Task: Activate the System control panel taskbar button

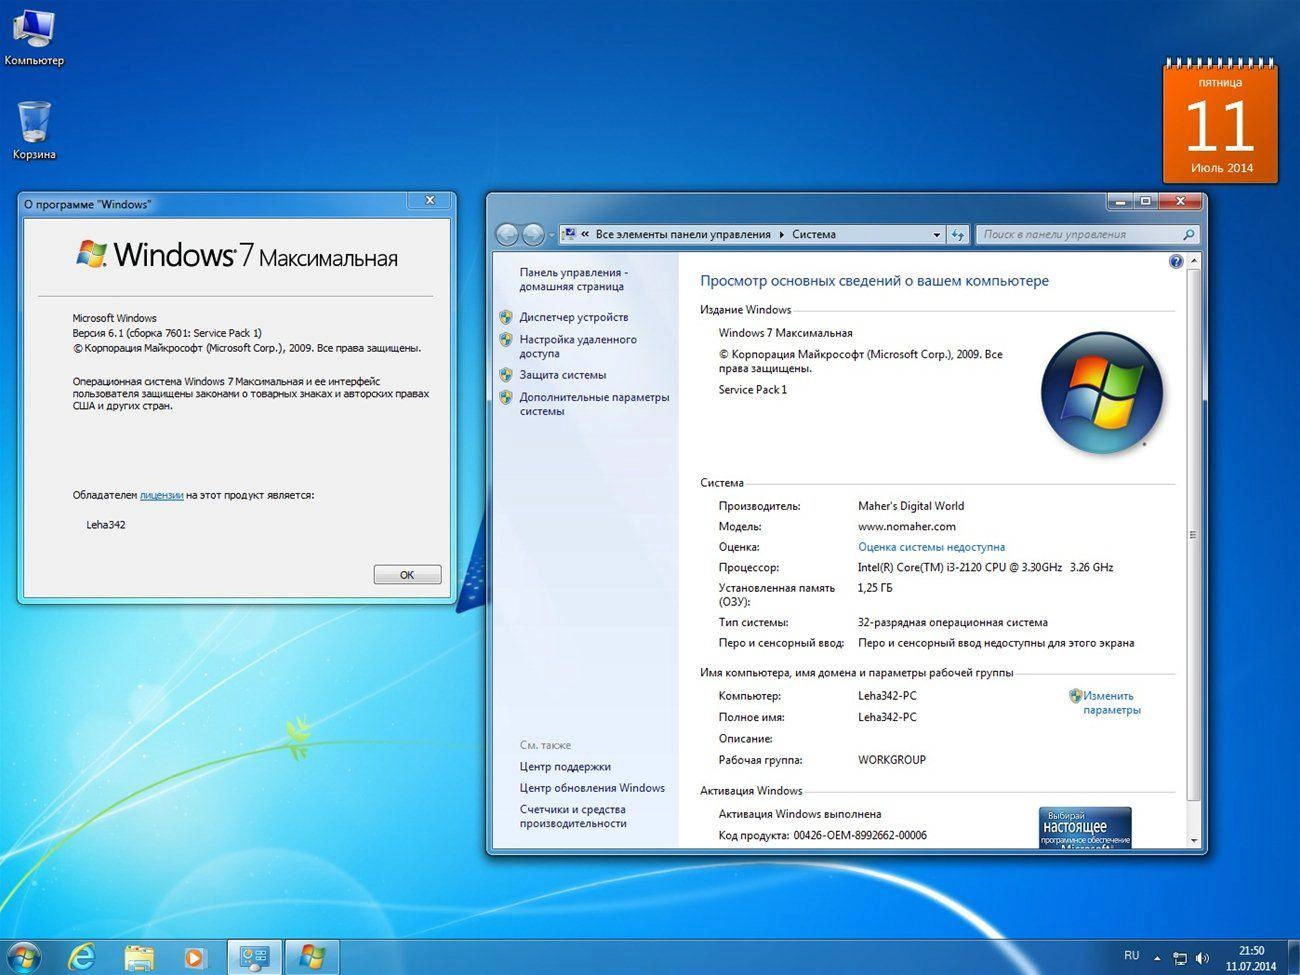Action: (255, 958)
